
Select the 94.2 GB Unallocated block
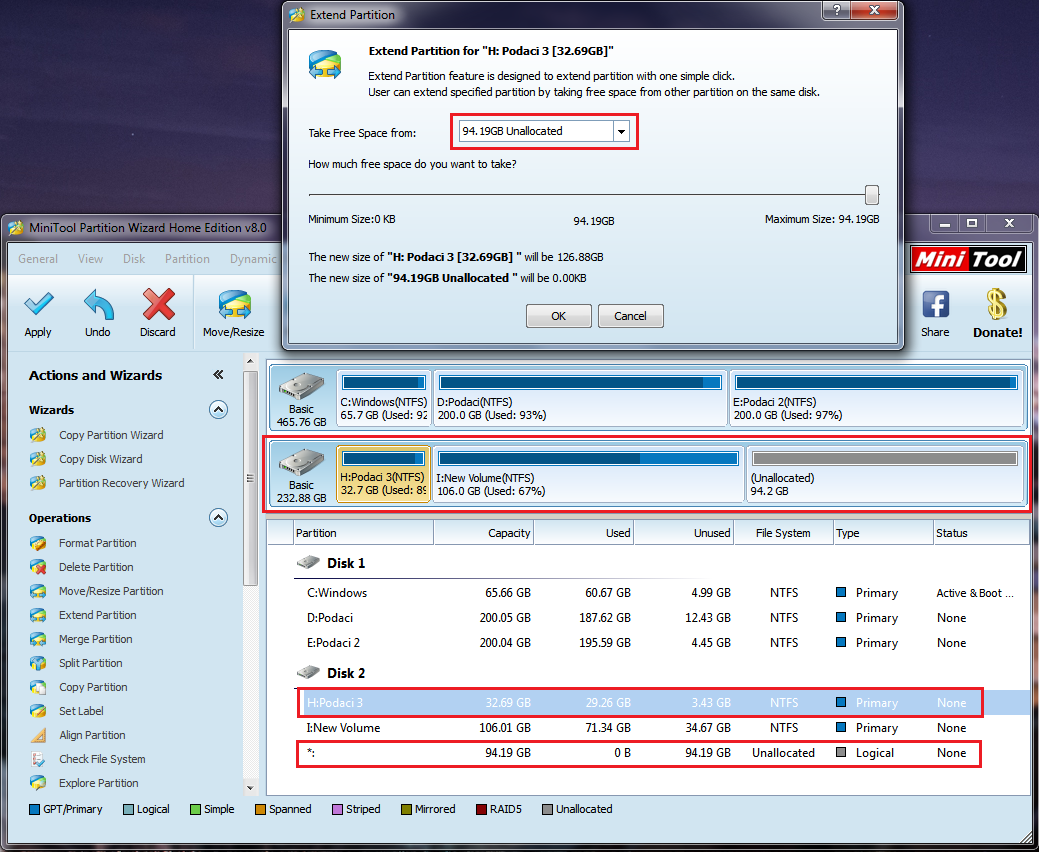coord(885,474)
